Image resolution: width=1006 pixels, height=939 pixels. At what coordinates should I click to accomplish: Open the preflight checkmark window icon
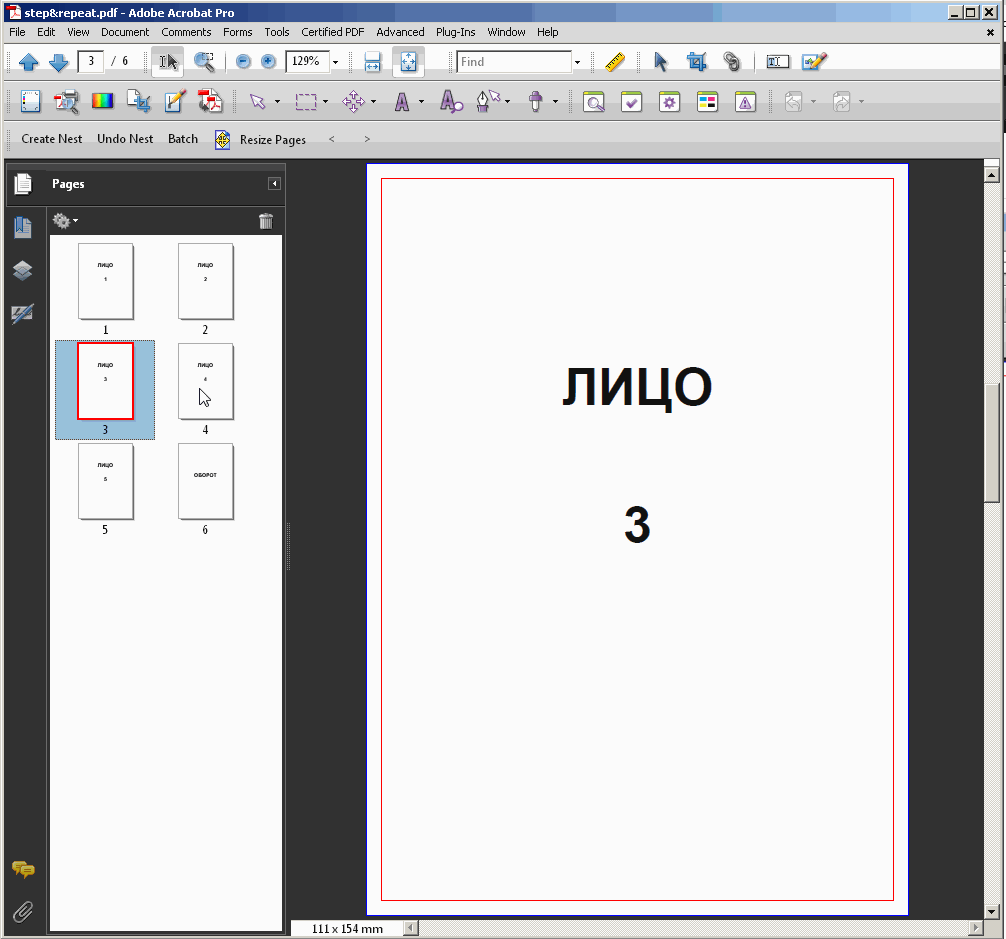631,102
